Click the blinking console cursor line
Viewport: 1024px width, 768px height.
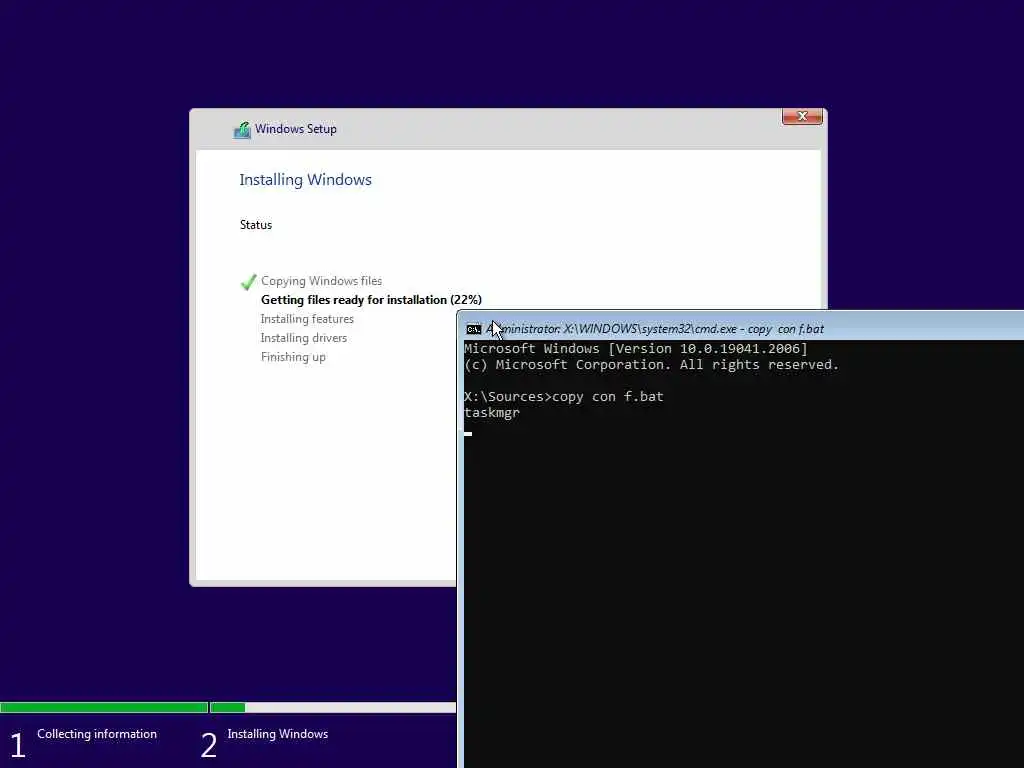tap(468, 433)
